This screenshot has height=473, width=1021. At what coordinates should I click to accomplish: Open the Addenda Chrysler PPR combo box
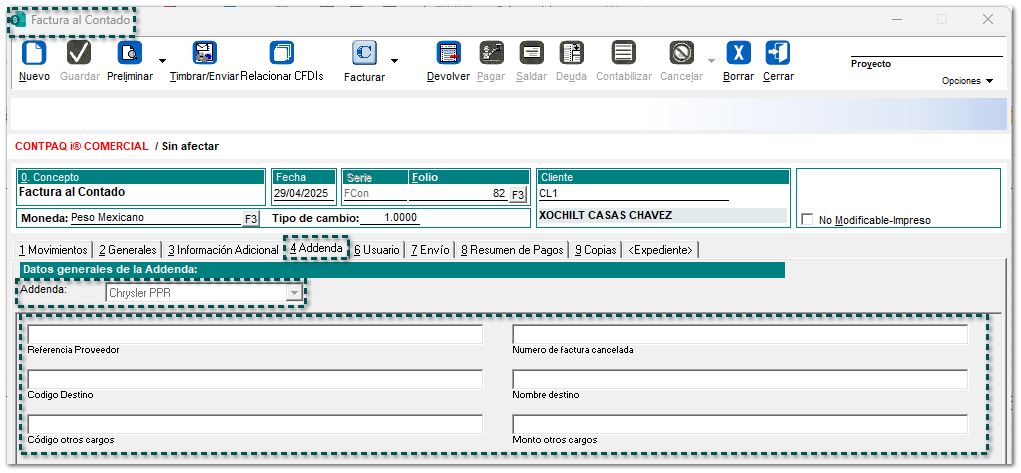click(204, 293)
